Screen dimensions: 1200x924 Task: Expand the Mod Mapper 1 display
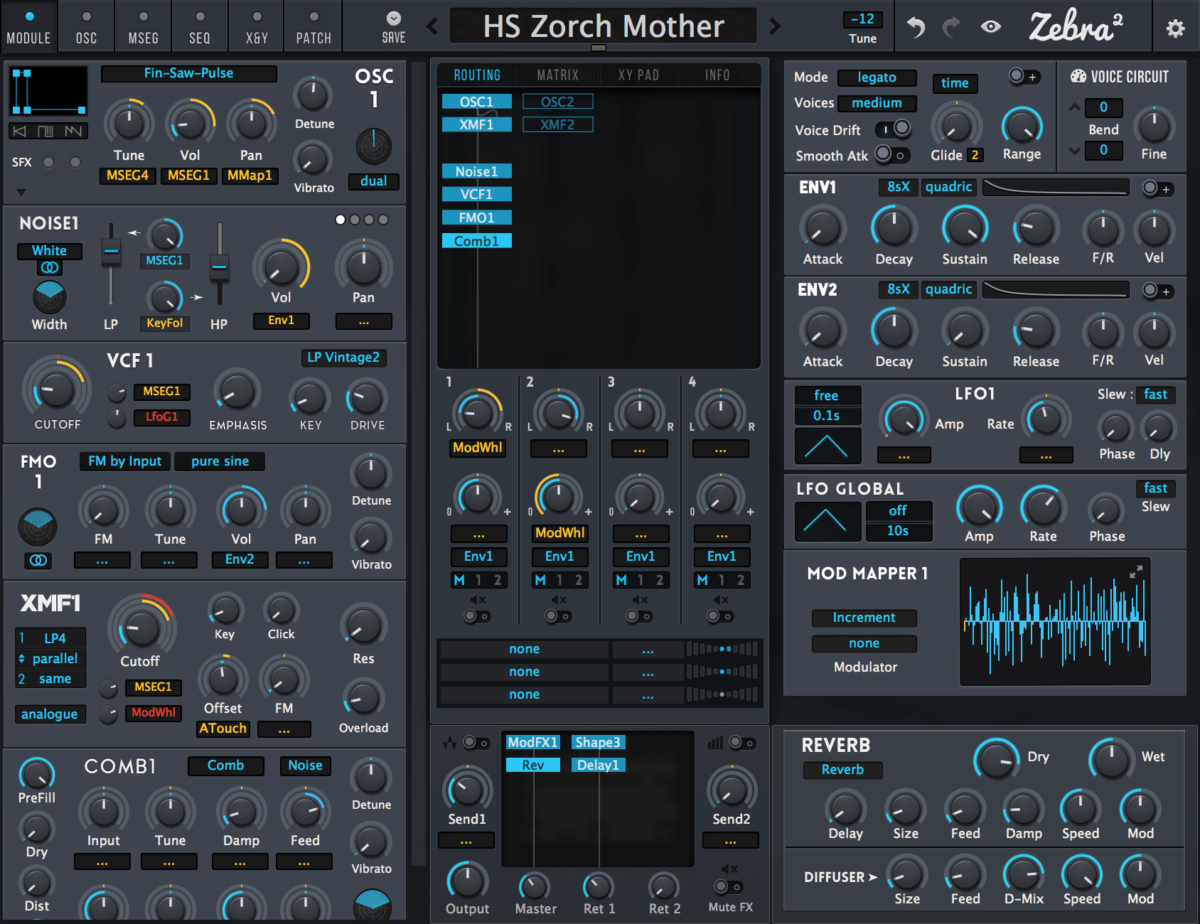[1137, 571]
